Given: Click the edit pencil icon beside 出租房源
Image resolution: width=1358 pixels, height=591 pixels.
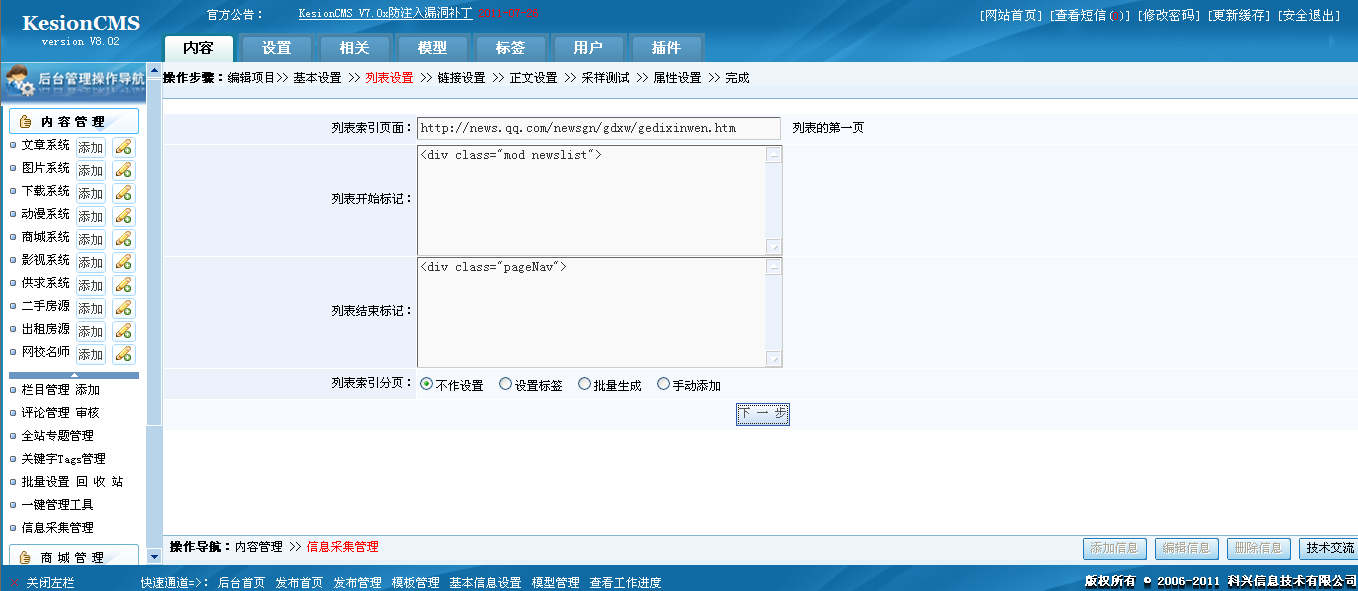Looking at the screenshot, I should pyautogui.click(x=123, y=331).
